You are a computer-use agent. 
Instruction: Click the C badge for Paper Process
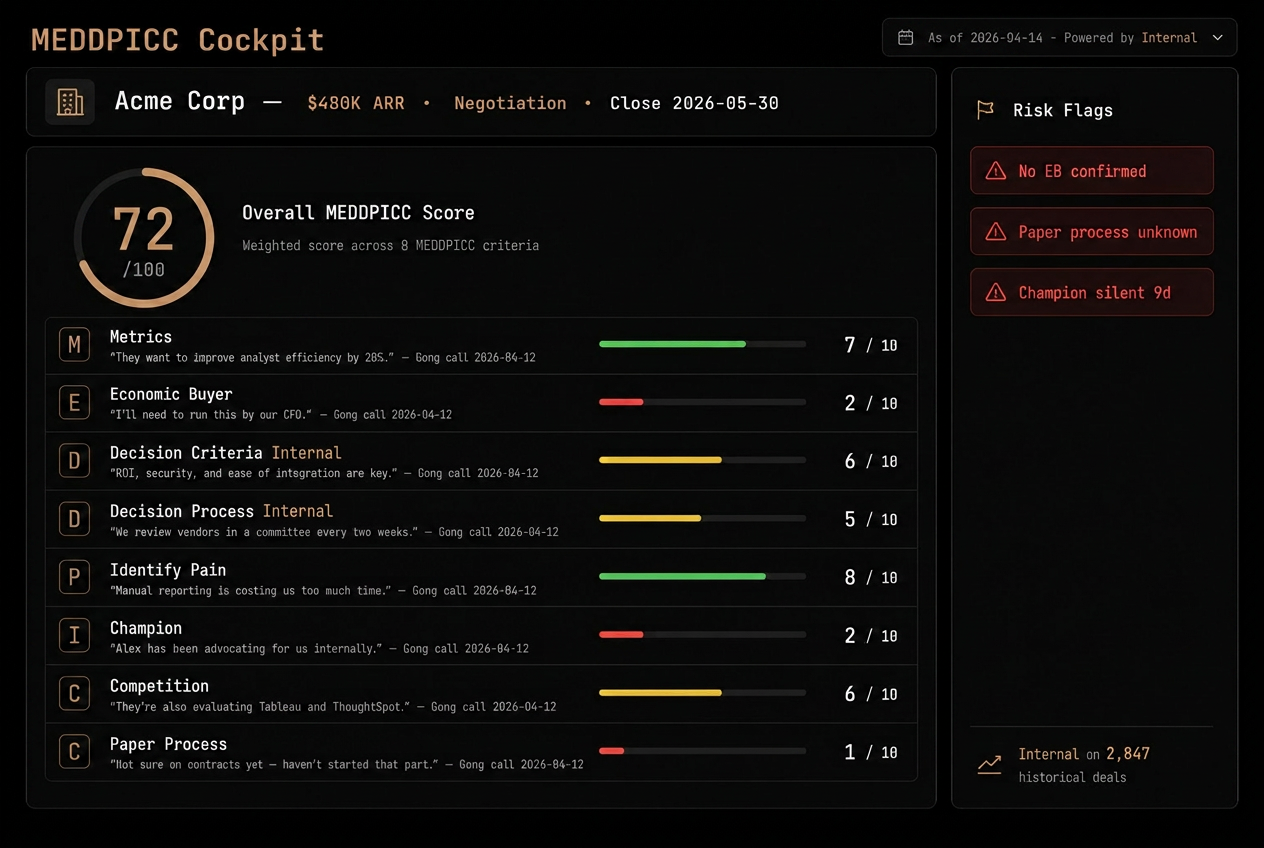pyautogui.click(x=74, y=752)
